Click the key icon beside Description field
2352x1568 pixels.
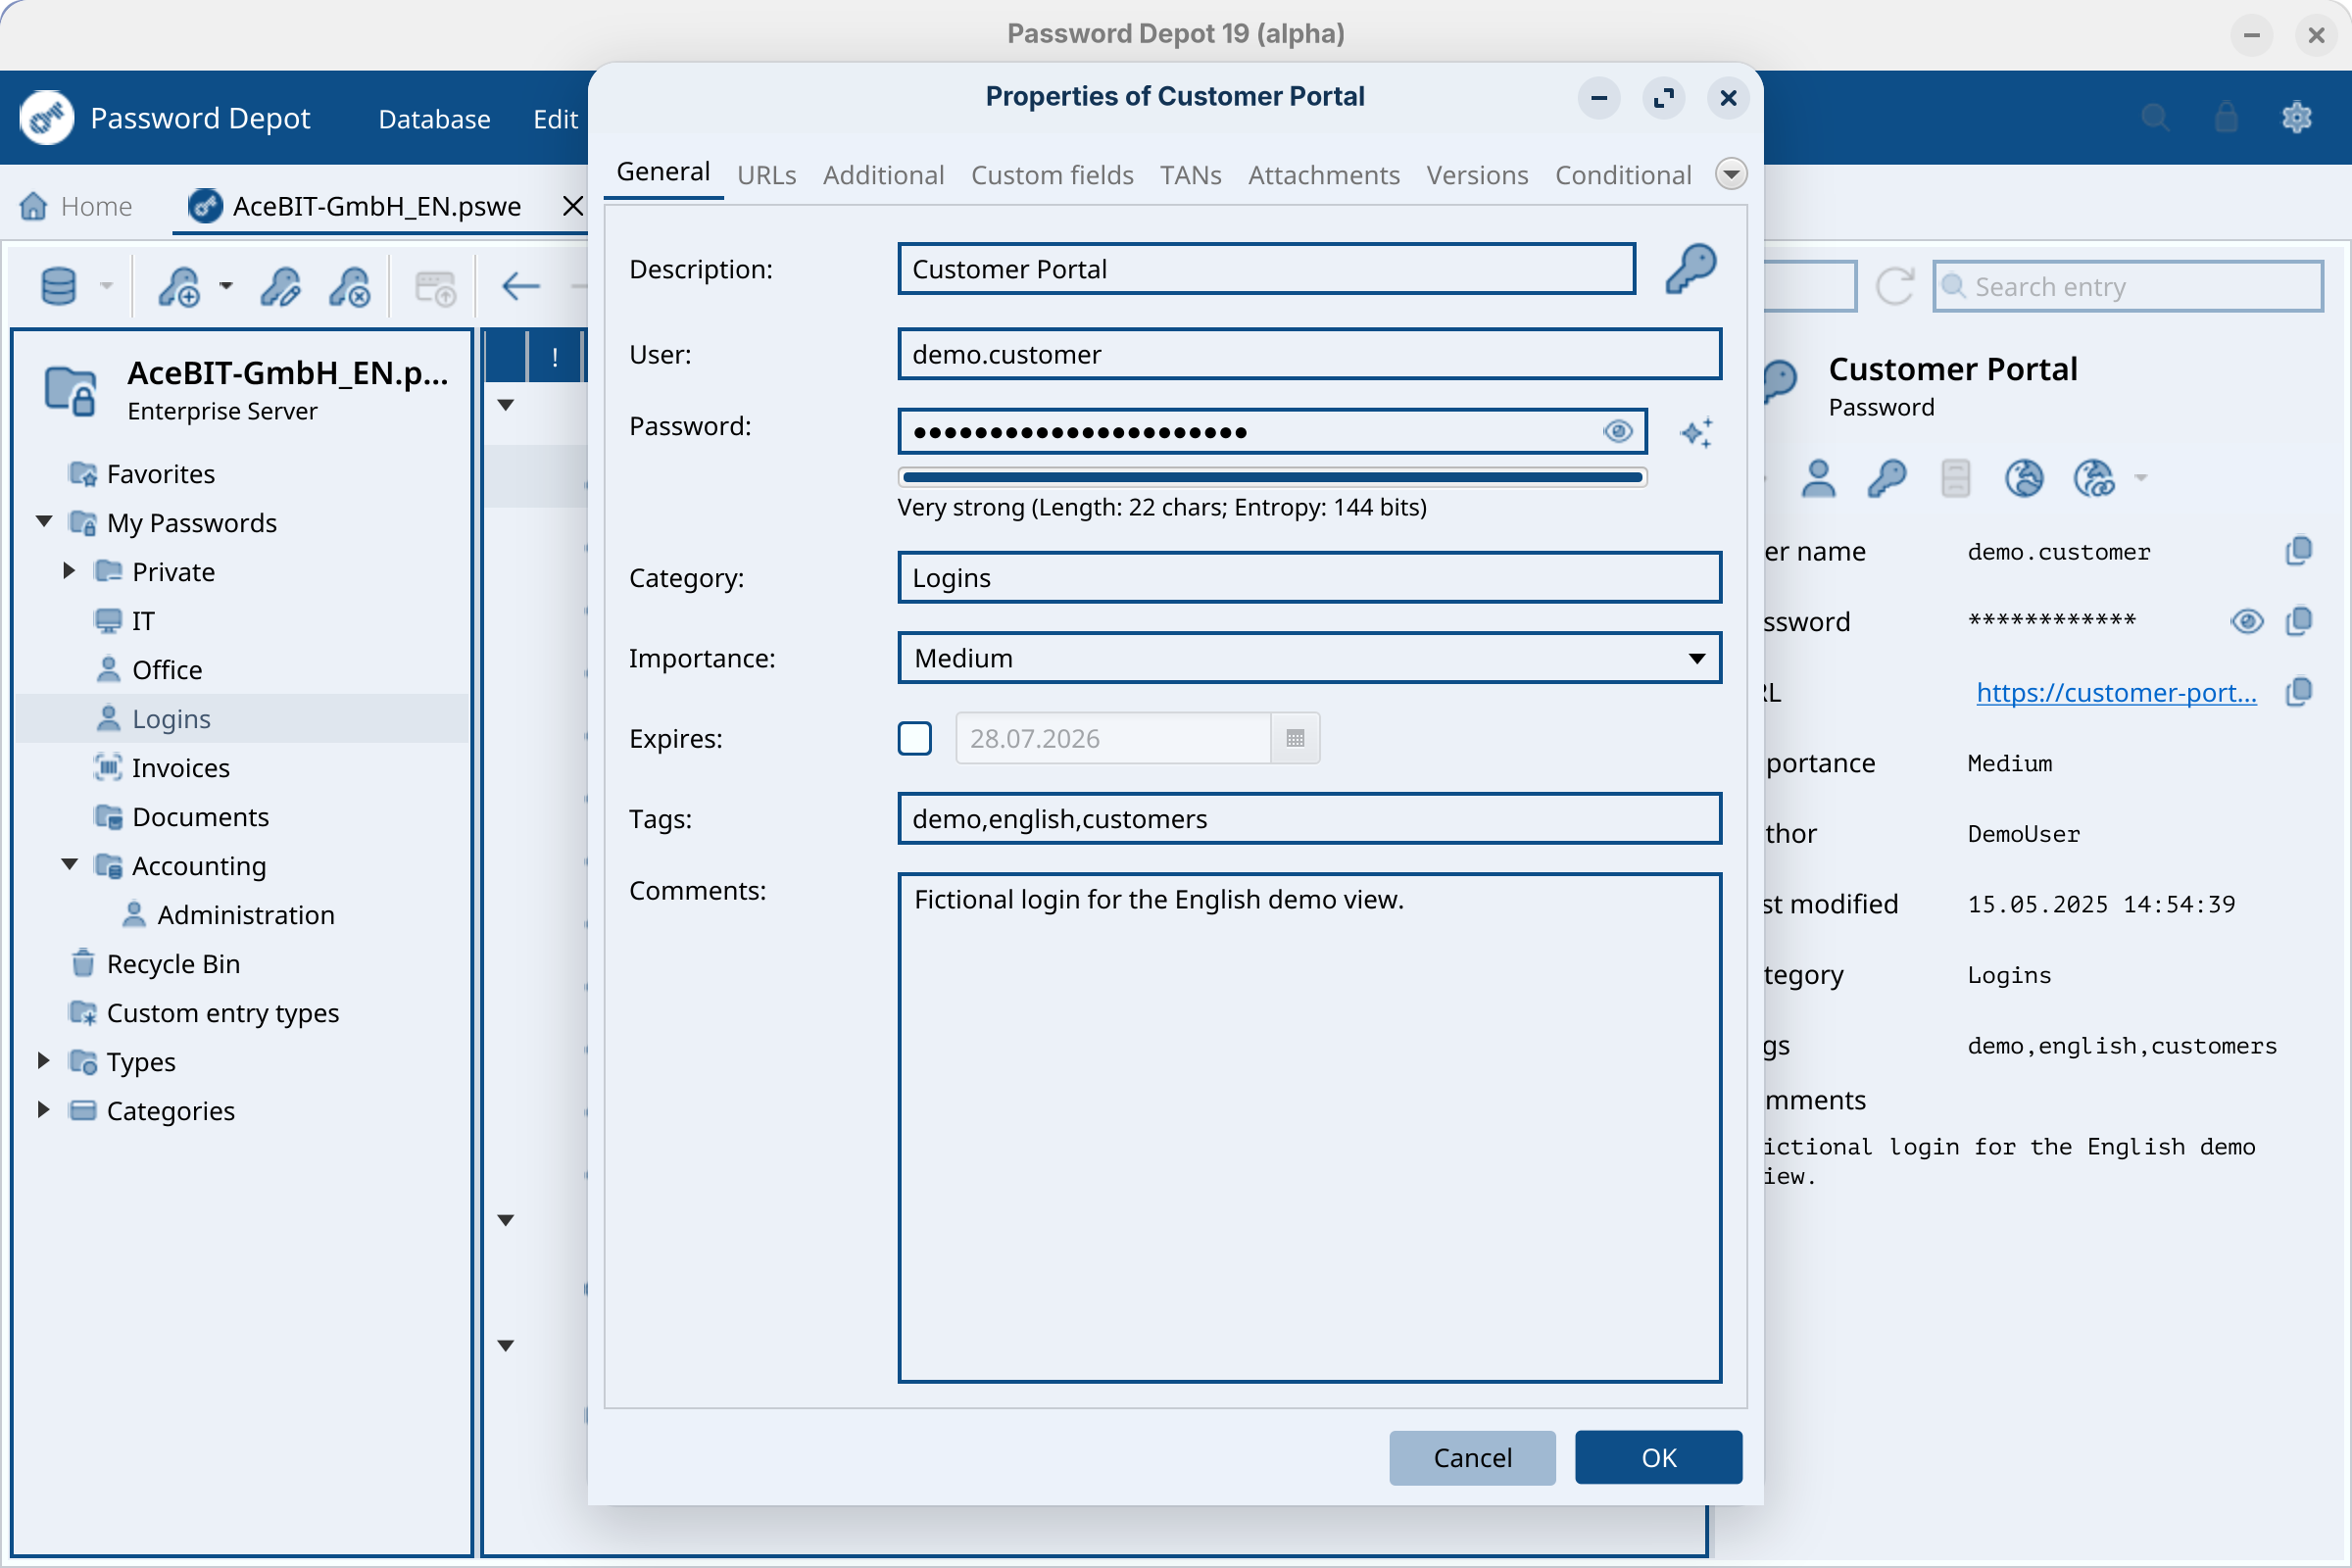(1691, 268)
